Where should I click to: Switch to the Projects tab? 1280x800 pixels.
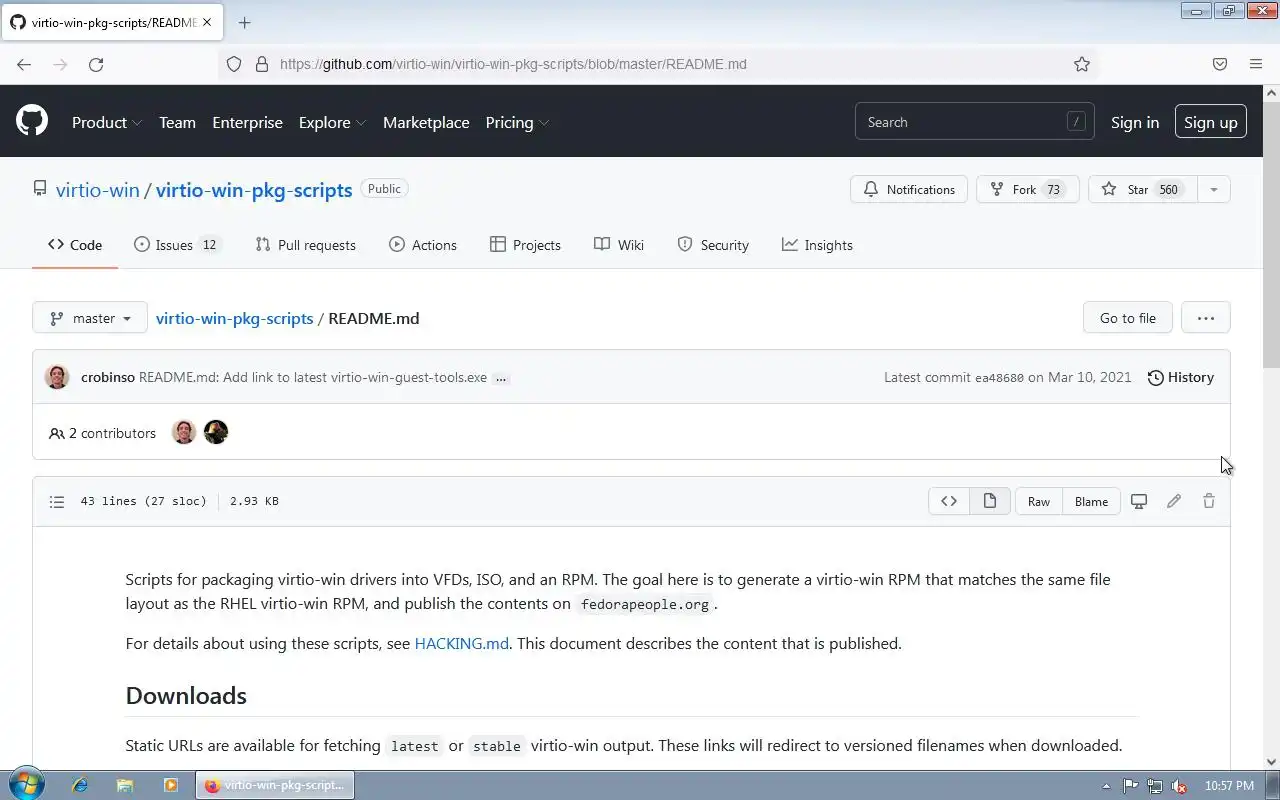click(x=525, y=245)
